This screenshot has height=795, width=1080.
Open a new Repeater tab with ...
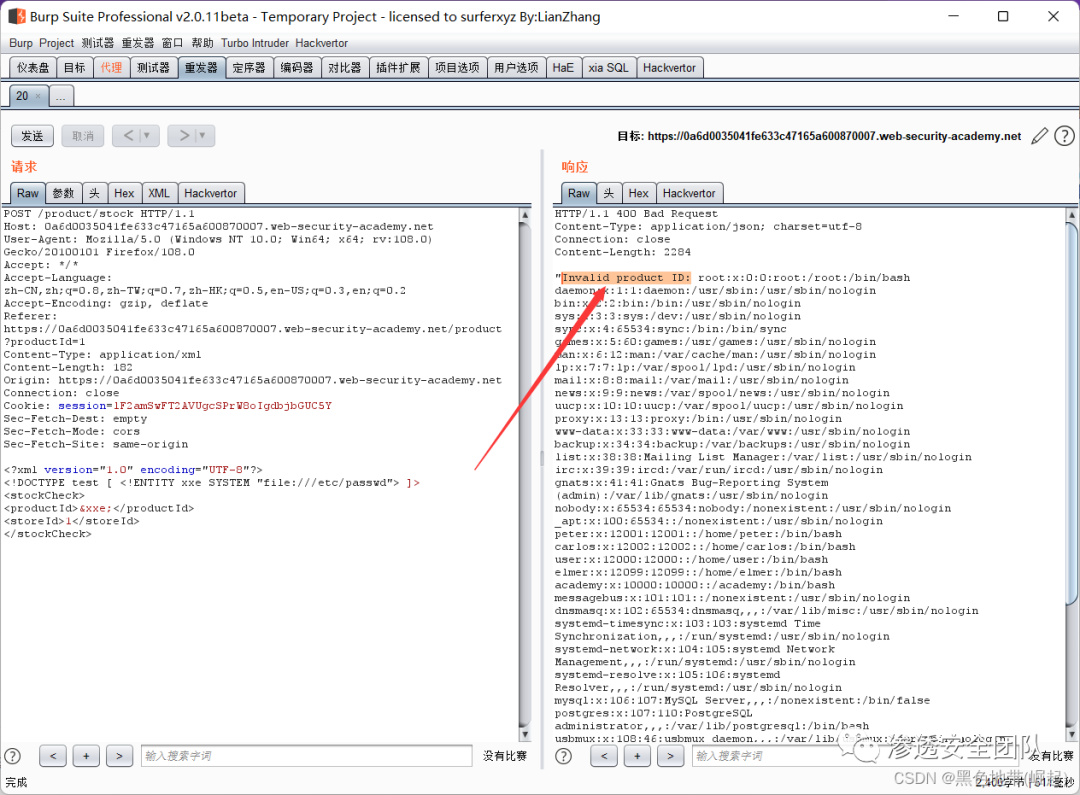tap(61, 96)
